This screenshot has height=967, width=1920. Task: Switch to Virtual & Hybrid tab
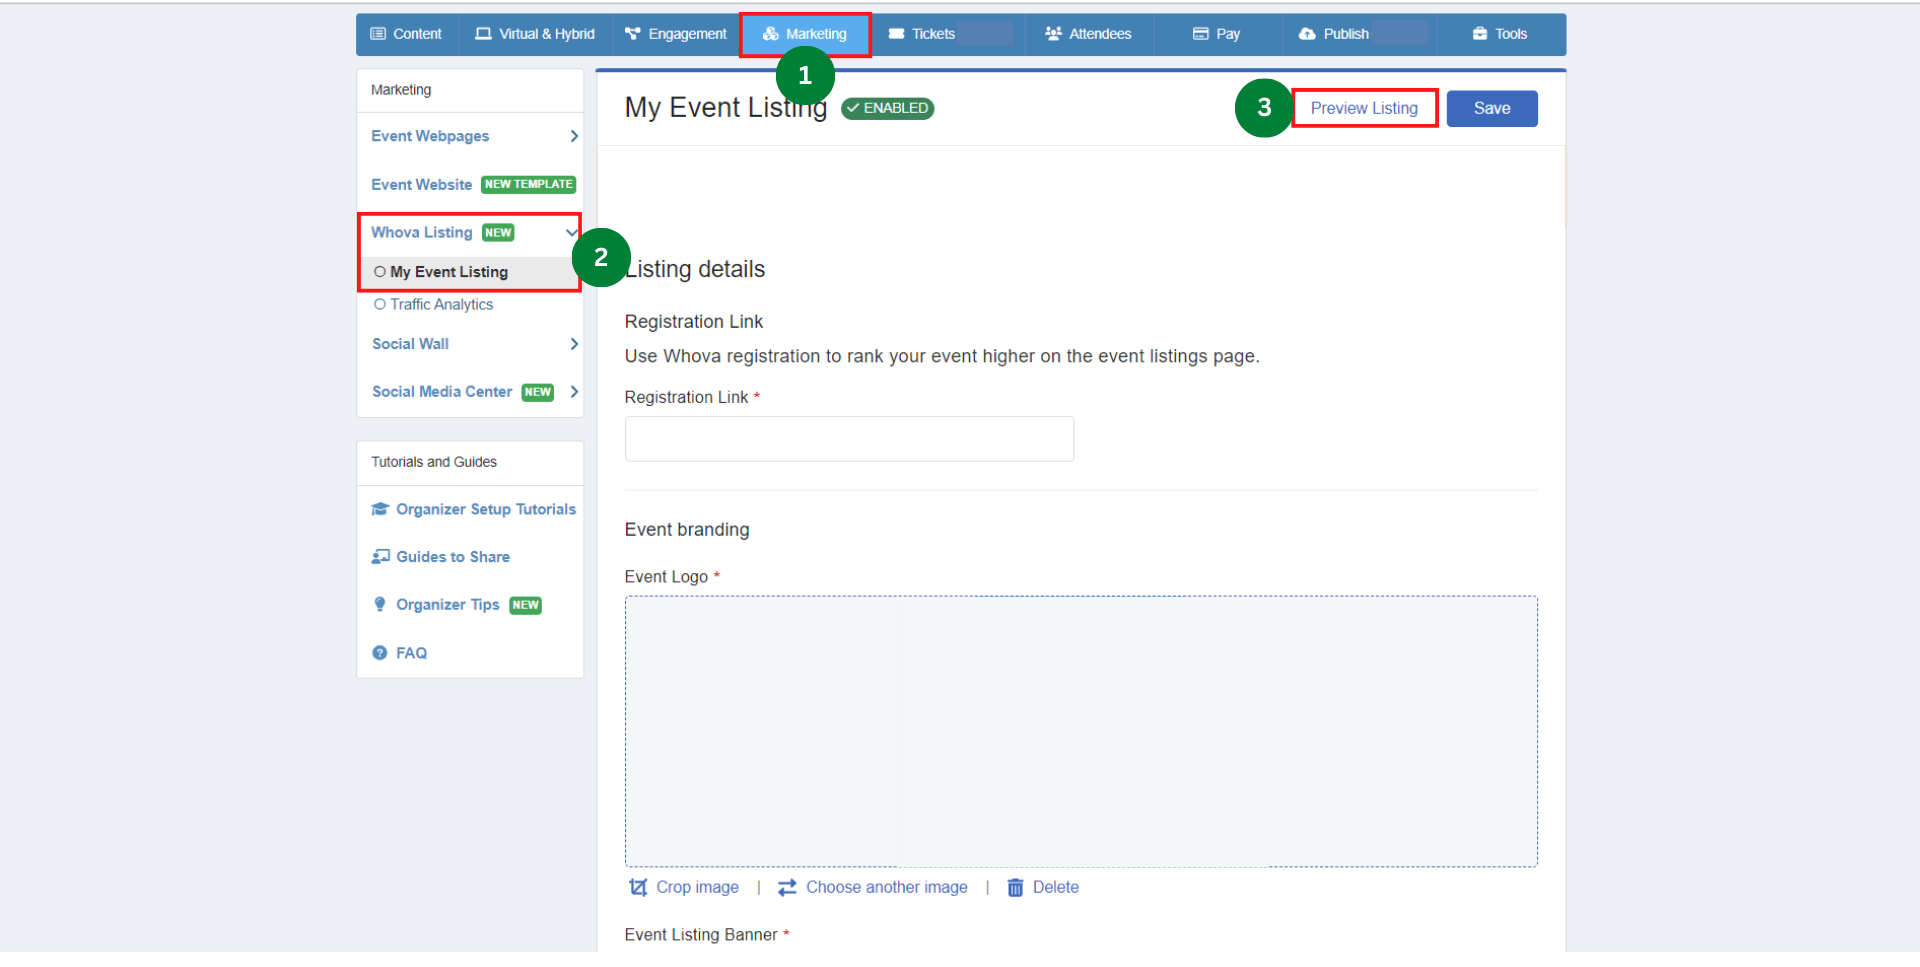point(535,34)
